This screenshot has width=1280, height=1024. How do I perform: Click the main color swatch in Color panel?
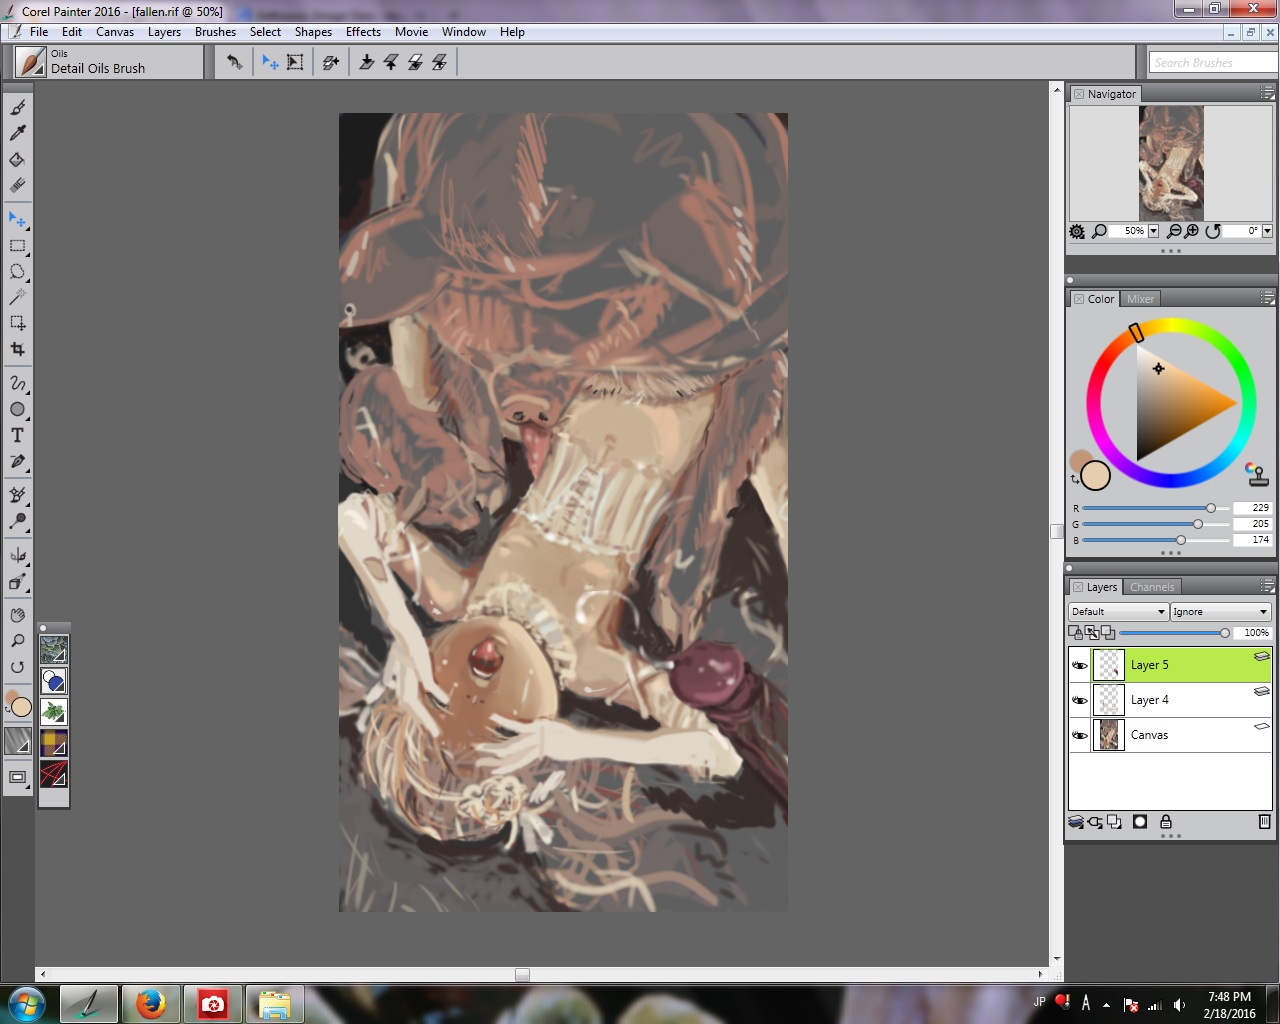coord(1095,475)
